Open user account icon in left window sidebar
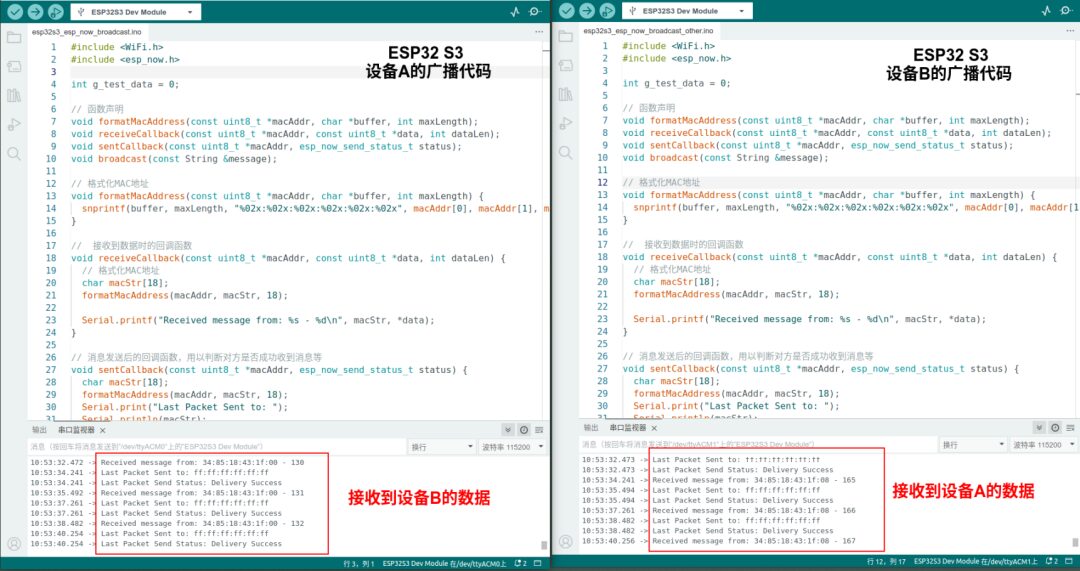 (14, 543)
